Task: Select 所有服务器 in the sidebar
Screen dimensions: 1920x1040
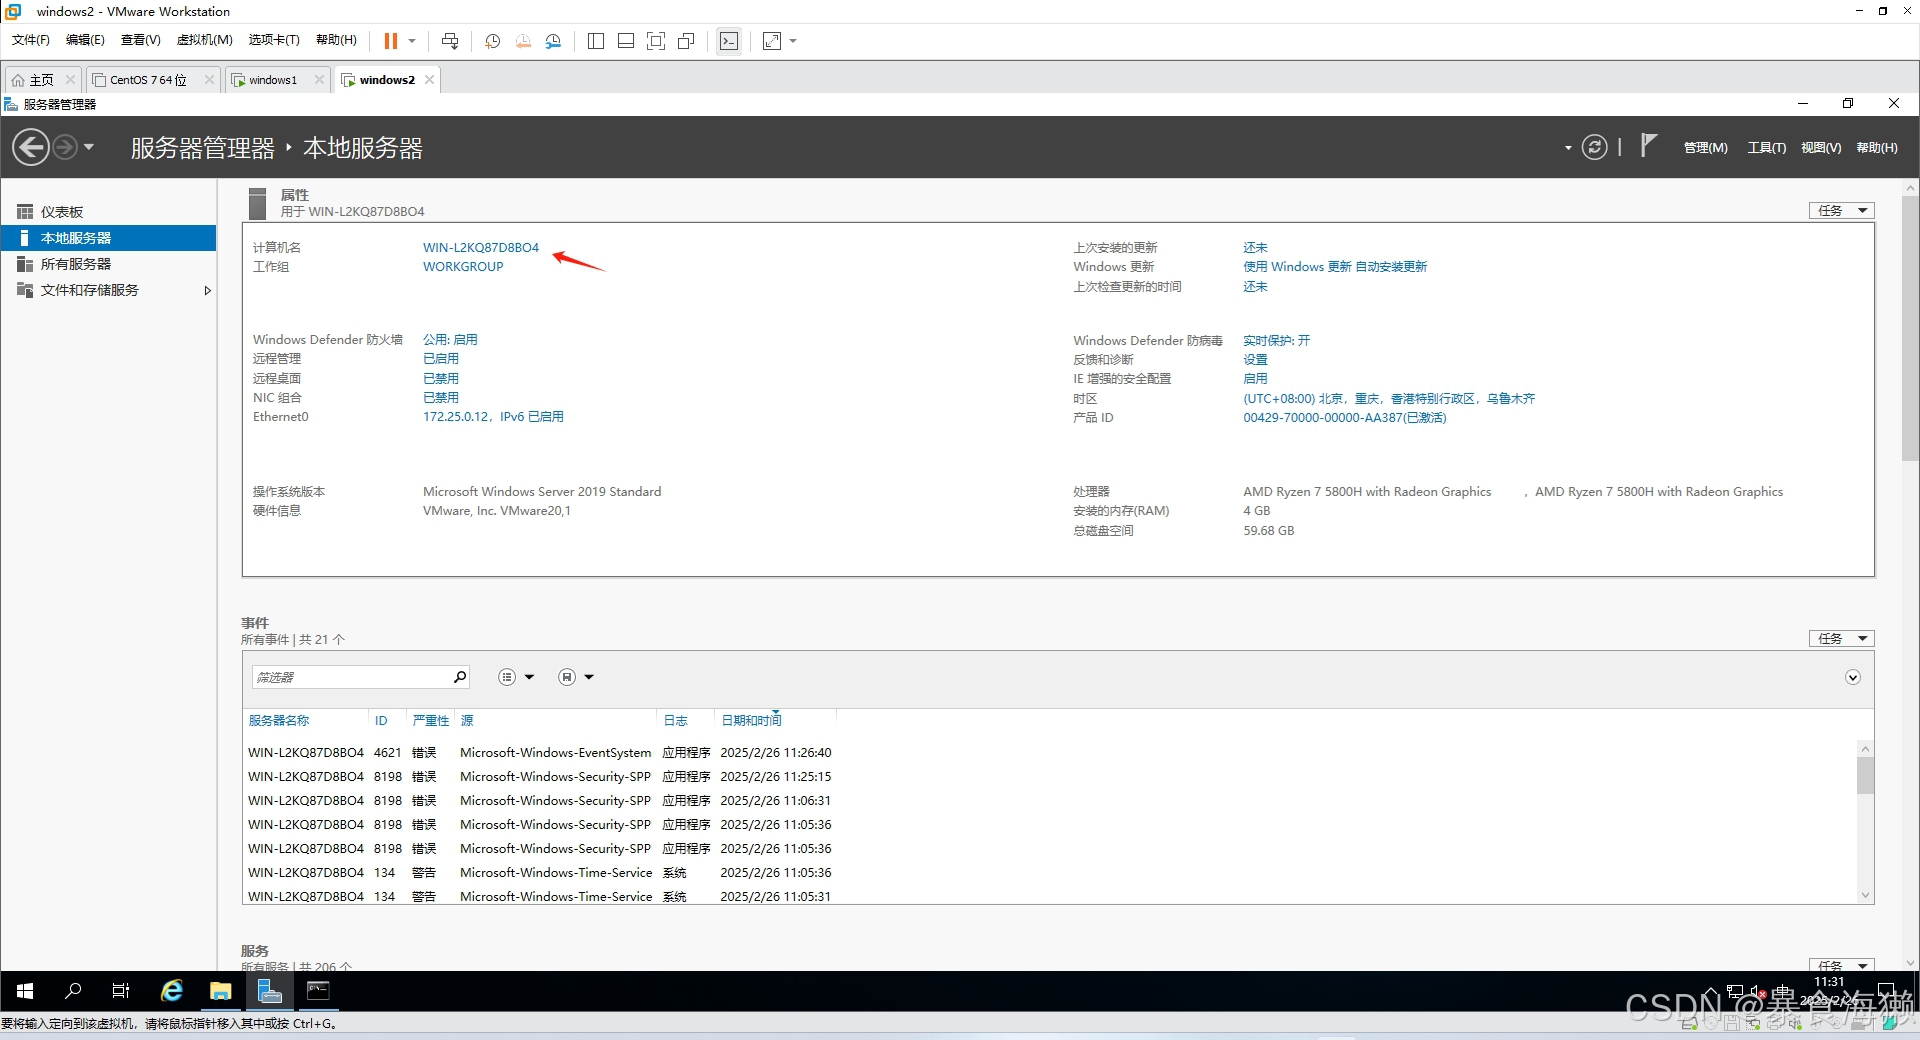Action: [108, 264]
